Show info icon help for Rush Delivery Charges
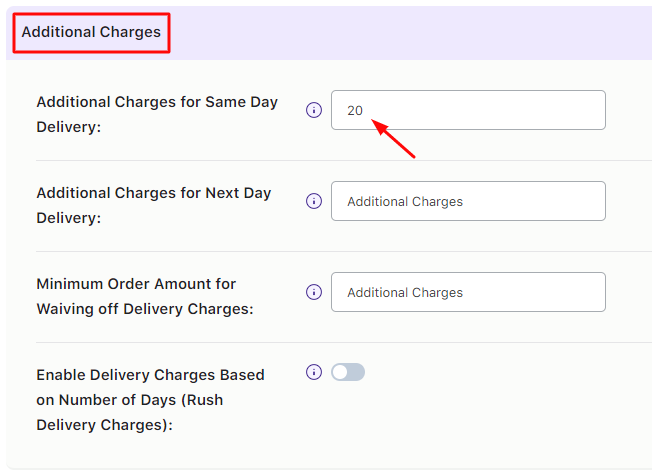Viewport: 652px width, 475px height. (313, 372)
